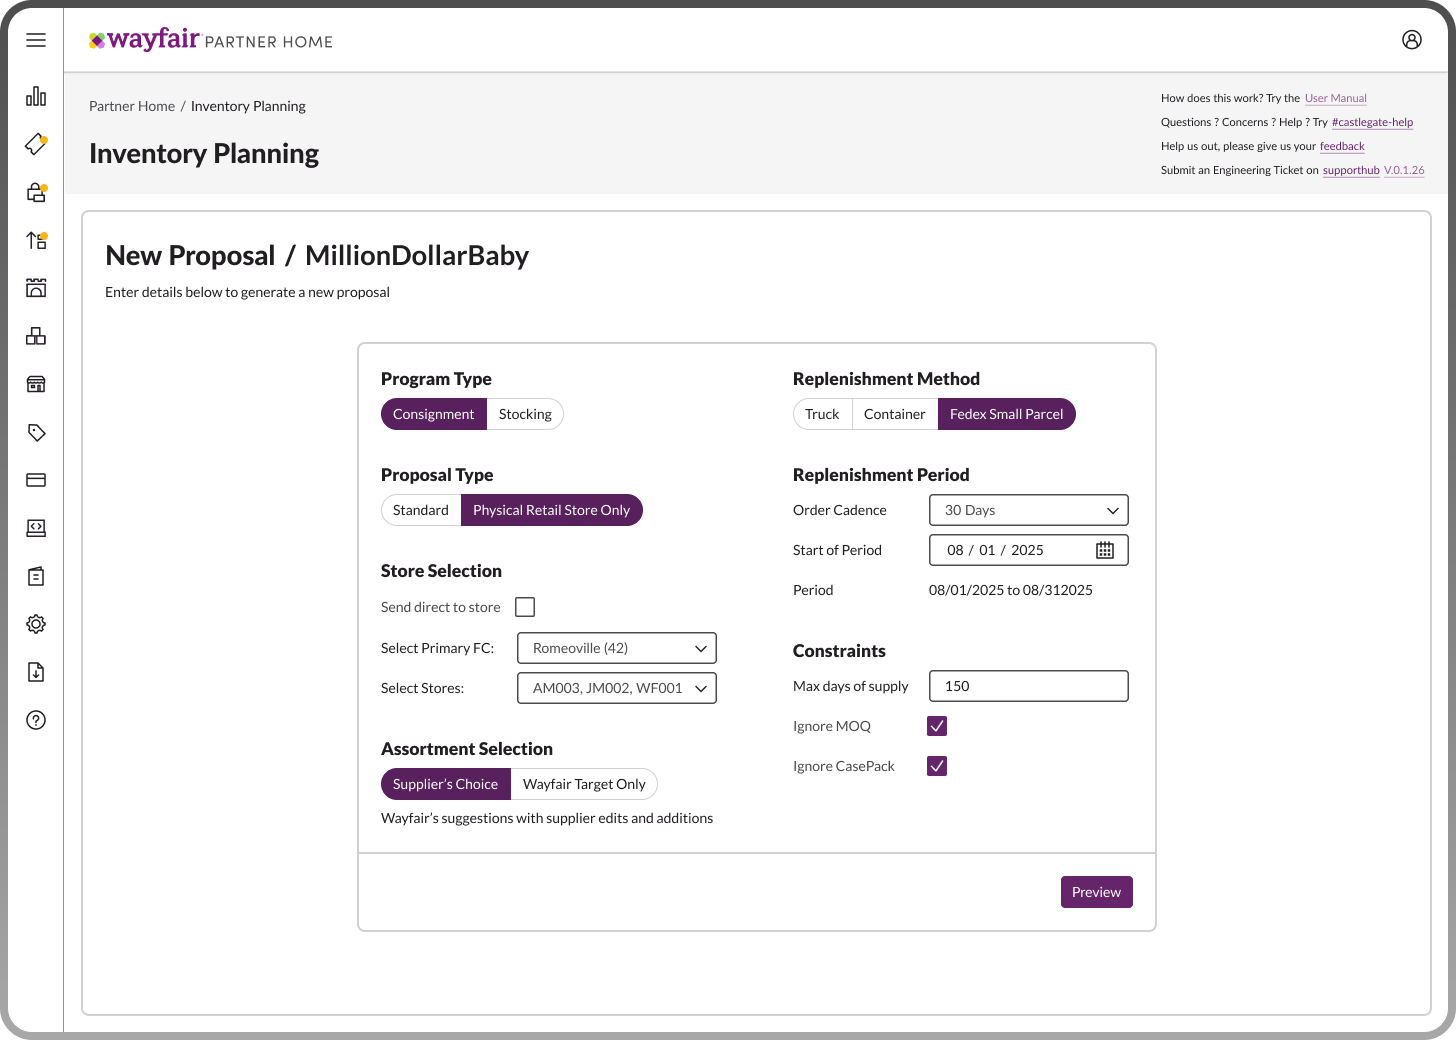Open the bar chart analytics icon
The image size is (1456, 1040).
(x=36, y=96)
